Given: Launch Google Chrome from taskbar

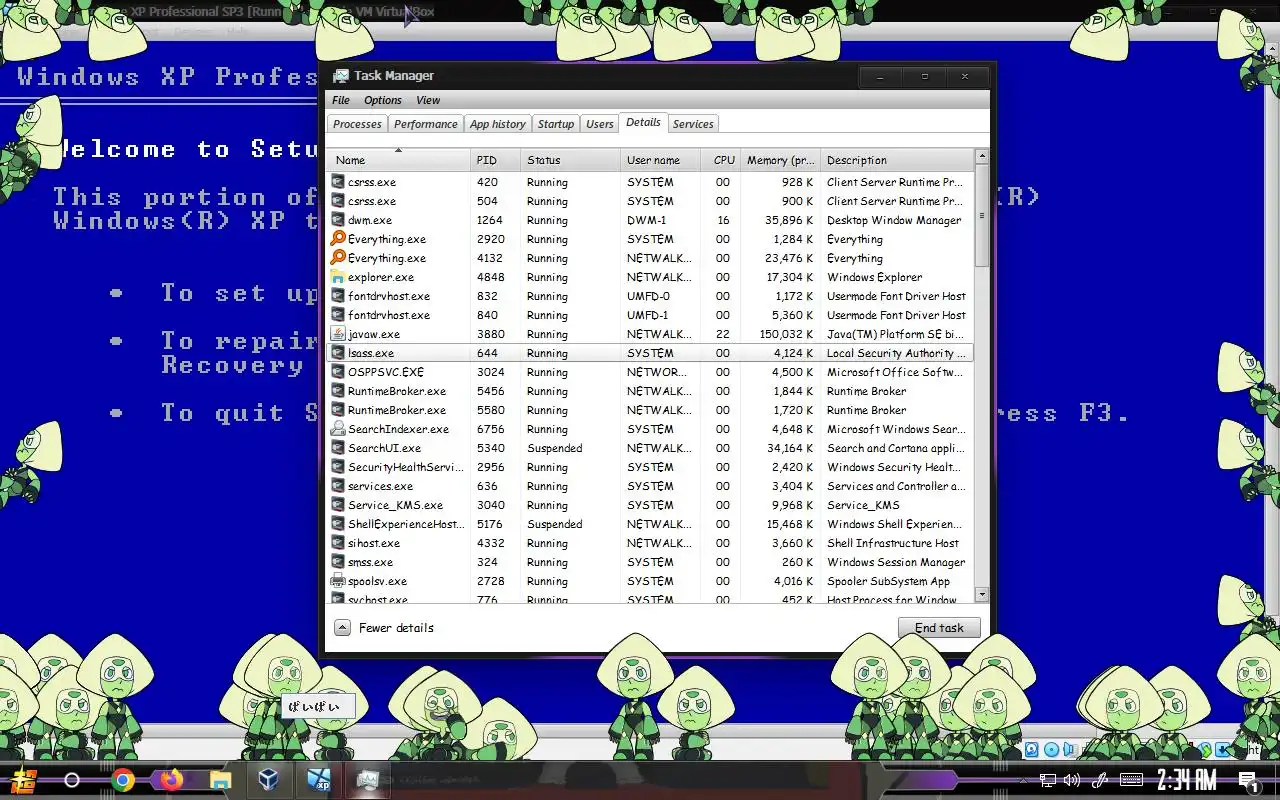Looking at the screenshot, I should pos(123,780).
